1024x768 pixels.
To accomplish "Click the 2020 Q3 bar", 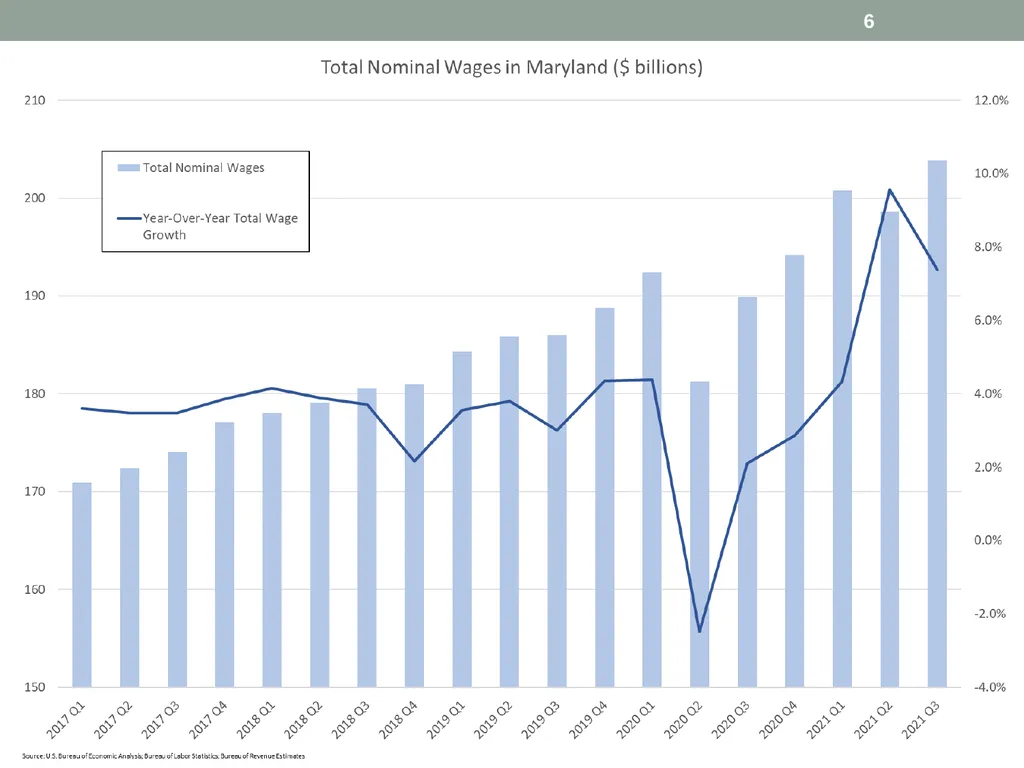I will pyautogui.click(x=747, y=492).
